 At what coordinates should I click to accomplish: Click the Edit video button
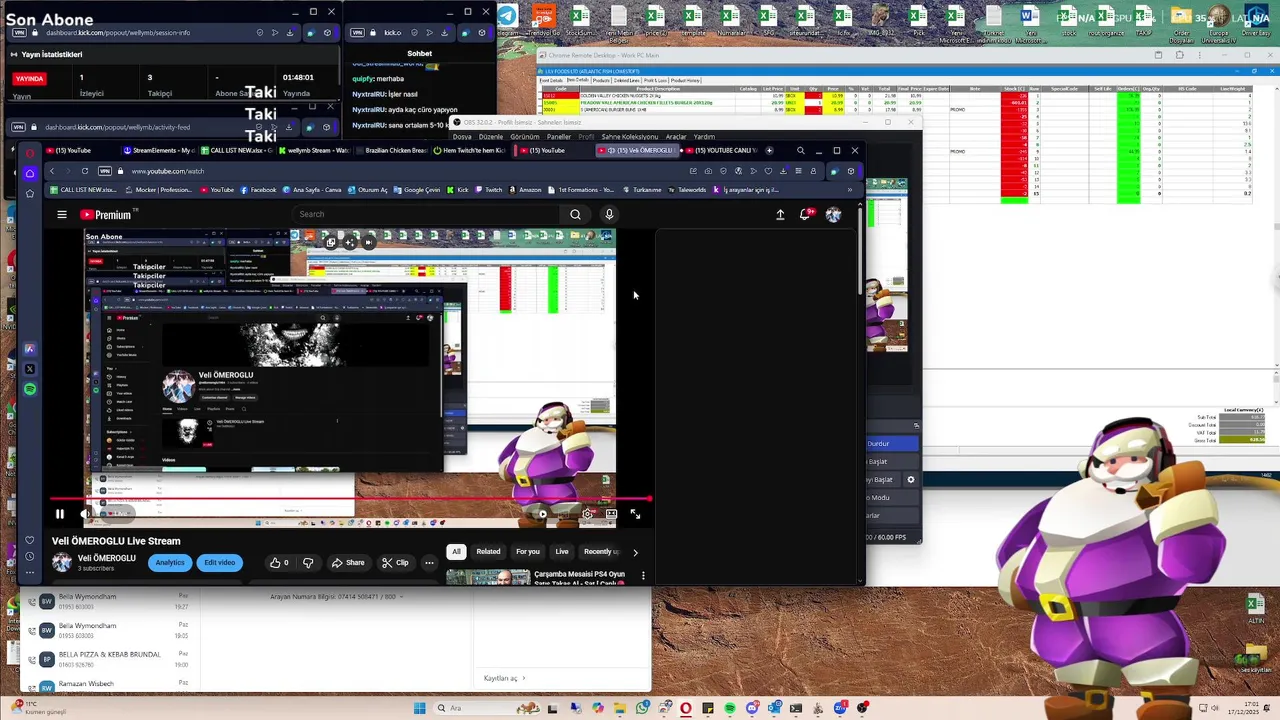point(219,562)
